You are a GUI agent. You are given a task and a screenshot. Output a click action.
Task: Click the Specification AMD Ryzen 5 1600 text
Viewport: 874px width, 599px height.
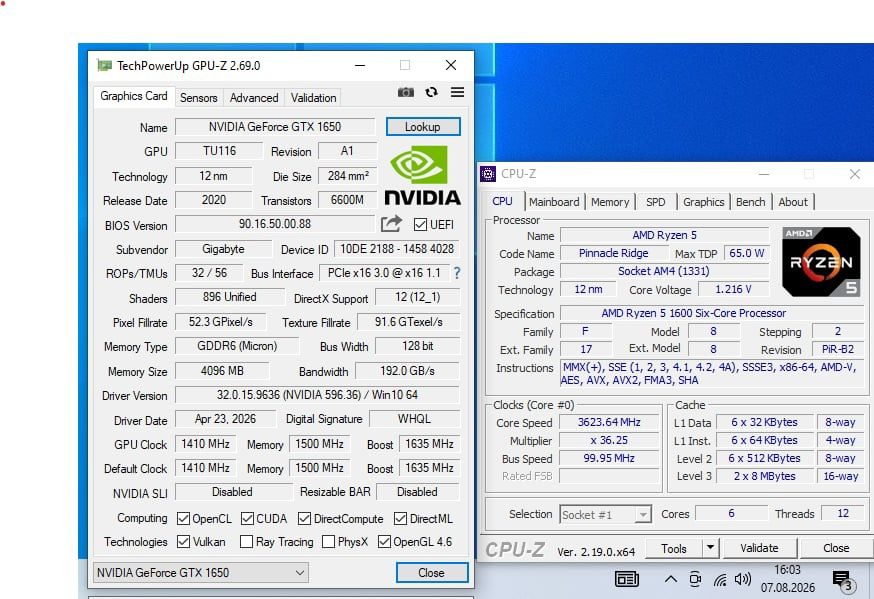[x=693, y=313]
